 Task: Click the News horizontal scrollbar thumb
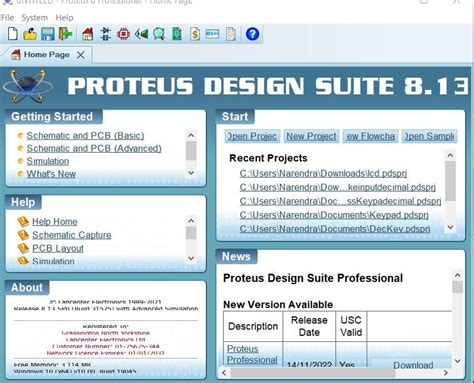(313, 373)
